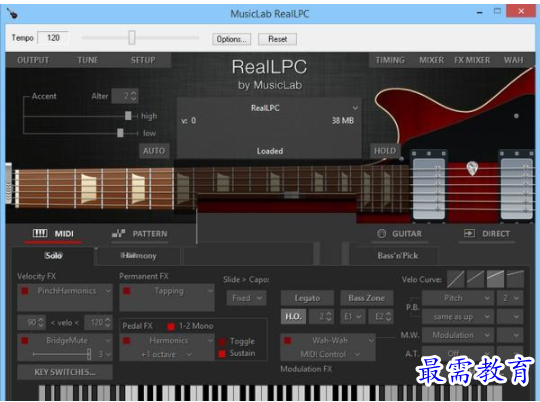Toggle the H.O. button
Viewport: 540px width, 402px height.
(x=293, y=316)
